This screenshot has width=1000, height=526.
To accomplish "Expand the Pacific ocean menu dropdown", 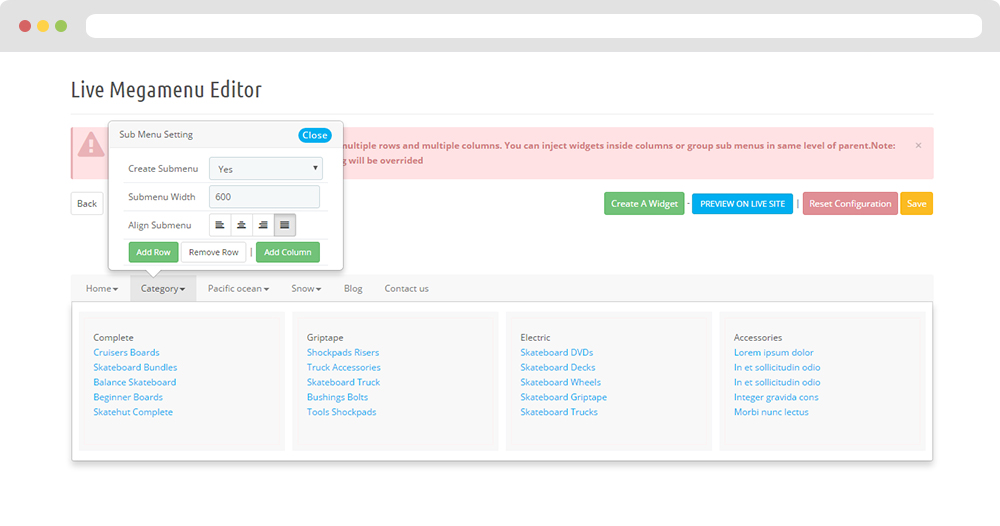I will [x=238, y=289].
